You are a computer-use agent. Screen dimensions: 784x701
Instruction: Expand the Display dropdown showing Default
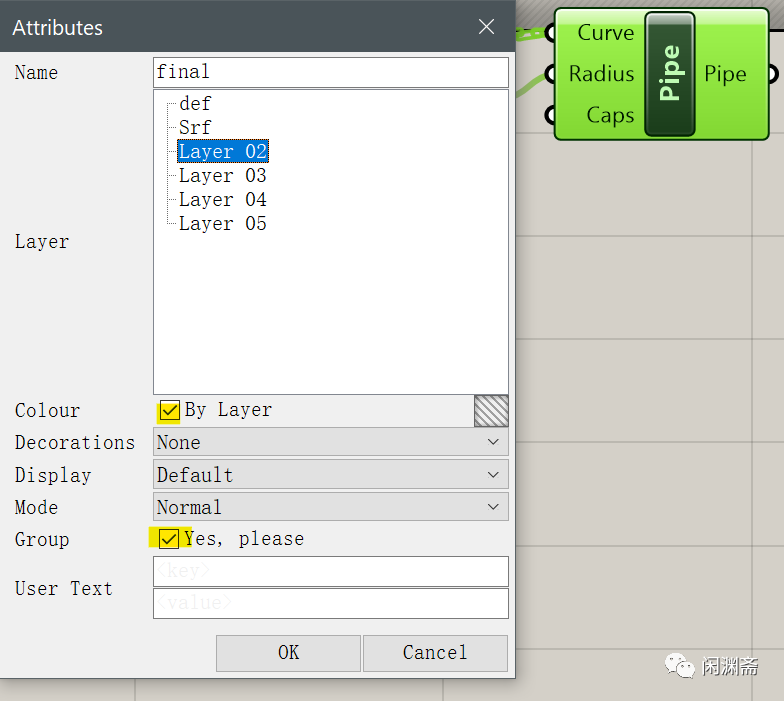point(330,474)
